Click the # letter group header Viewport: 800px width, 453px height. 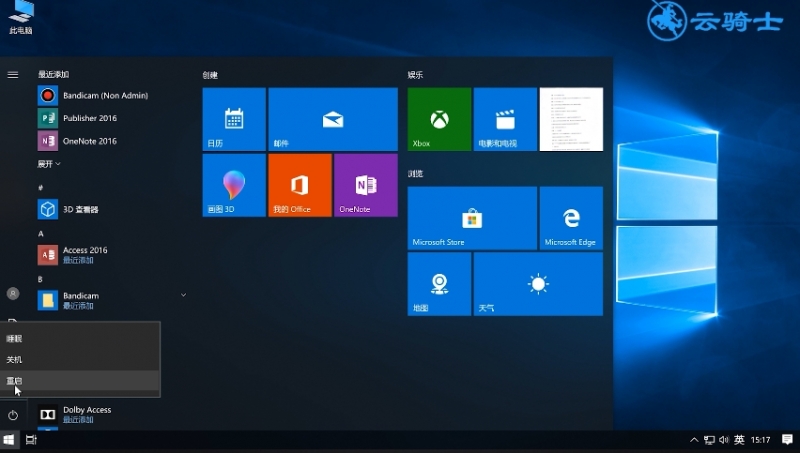40,188
